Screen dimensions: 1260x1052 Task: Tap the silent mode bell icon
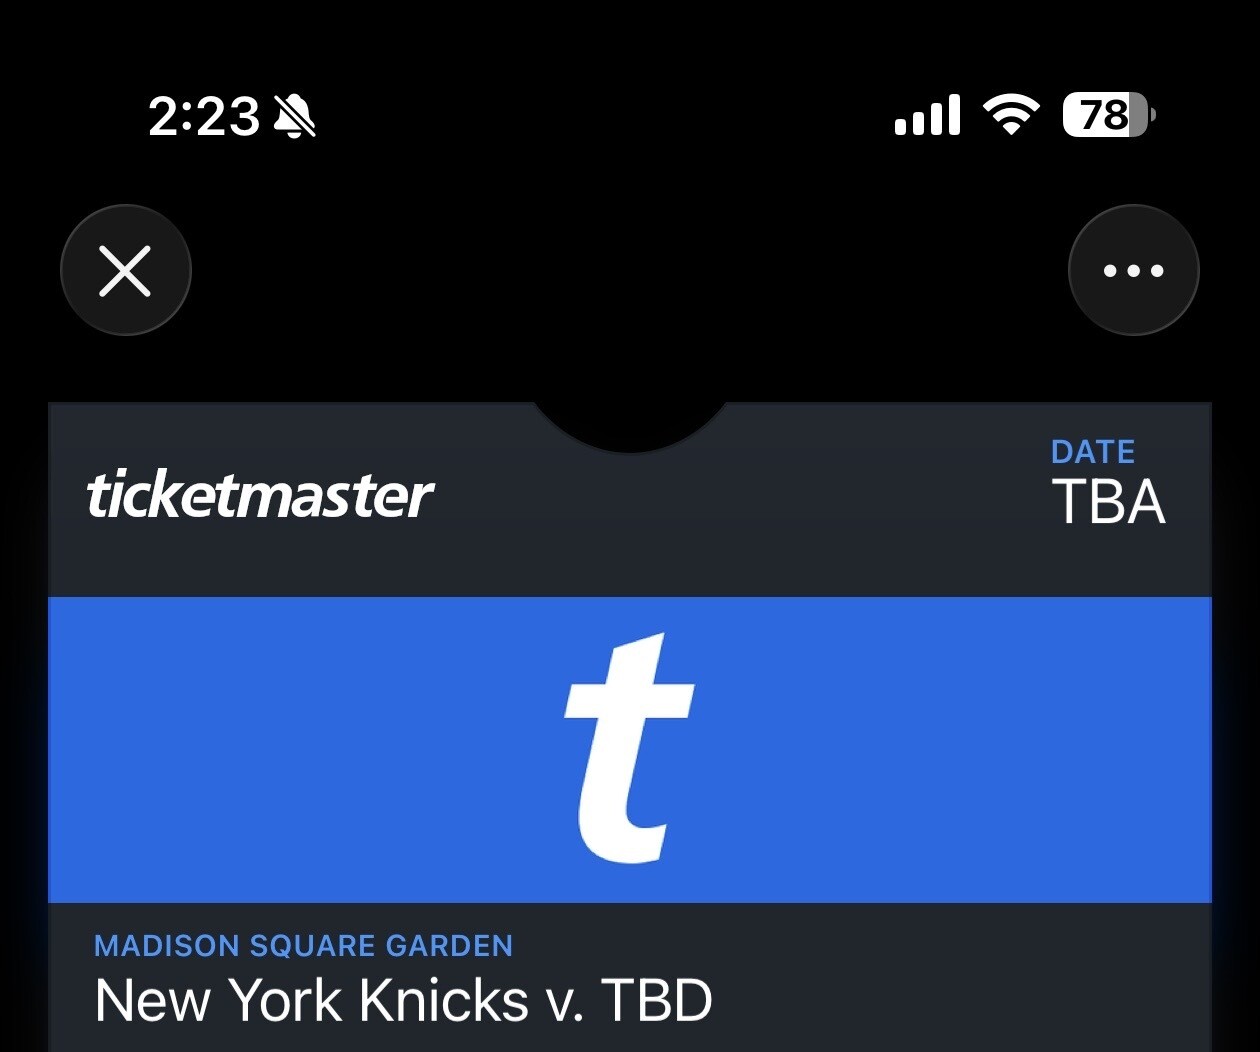(295, 116)
